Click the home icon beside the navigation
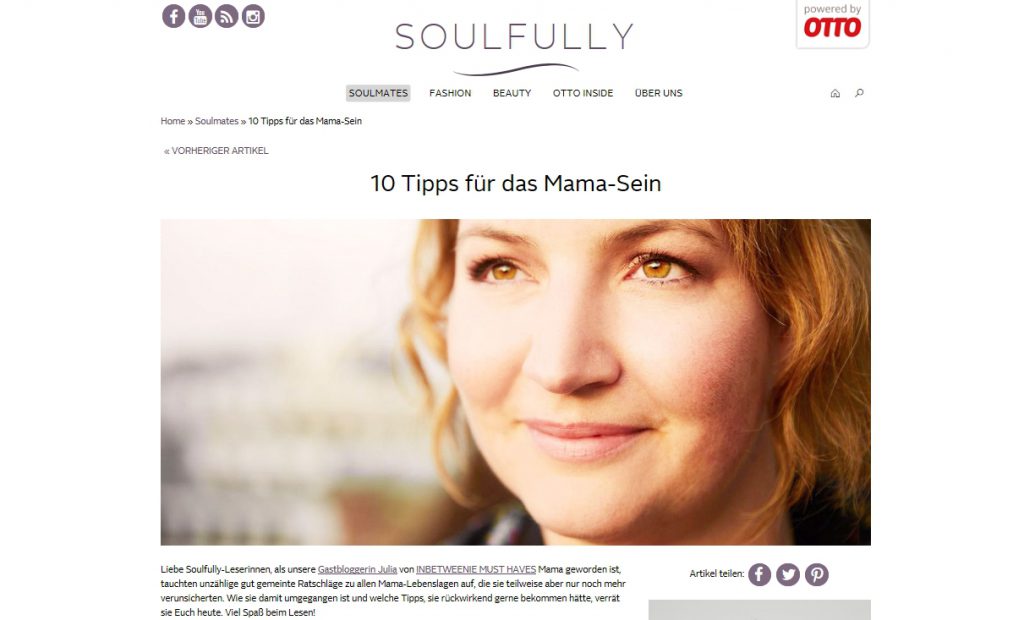The width and height of the screenshot is (1024, 620). click(835, 93)
